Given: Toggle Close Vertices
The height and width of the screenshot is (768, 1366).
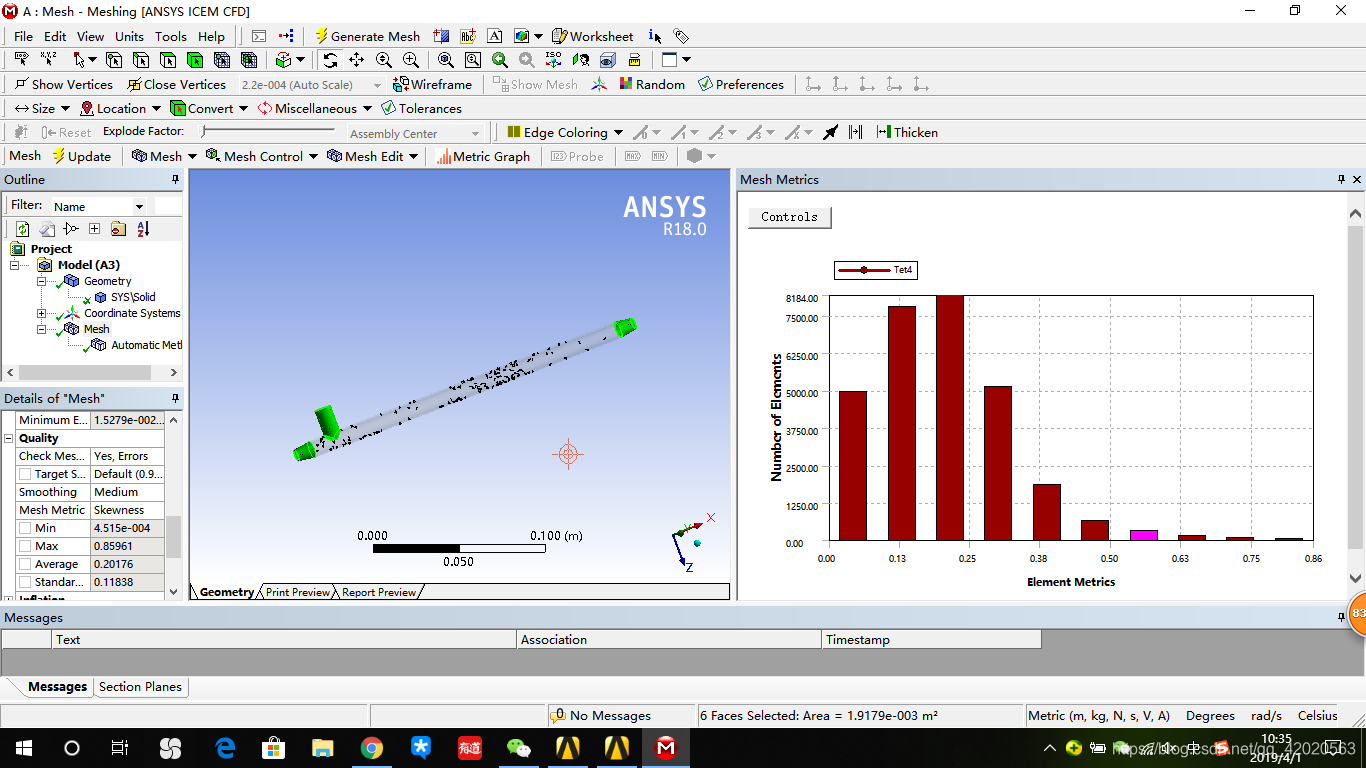Looking at the screenshot, I should [176, 84].
